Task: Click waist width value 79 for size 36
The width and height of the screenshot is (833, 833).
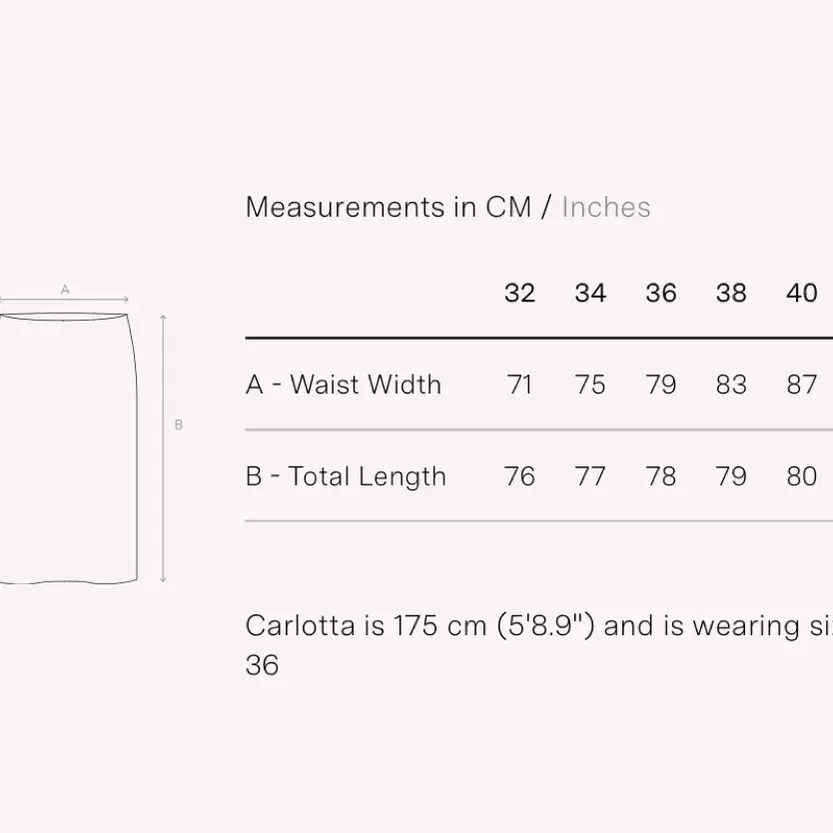Action: click(661, 385)
